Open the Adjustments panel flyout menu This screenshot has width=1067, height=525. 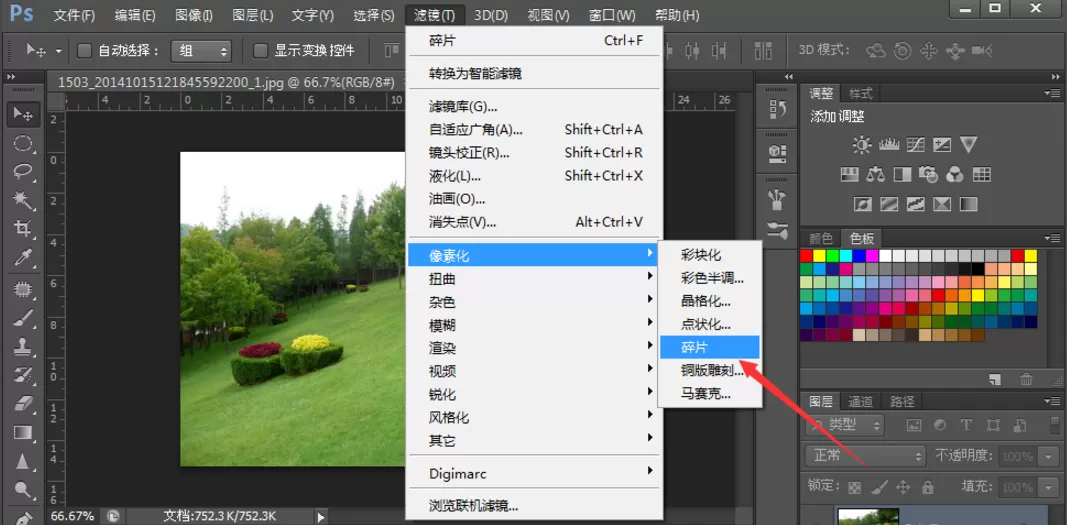point(1051,93)
